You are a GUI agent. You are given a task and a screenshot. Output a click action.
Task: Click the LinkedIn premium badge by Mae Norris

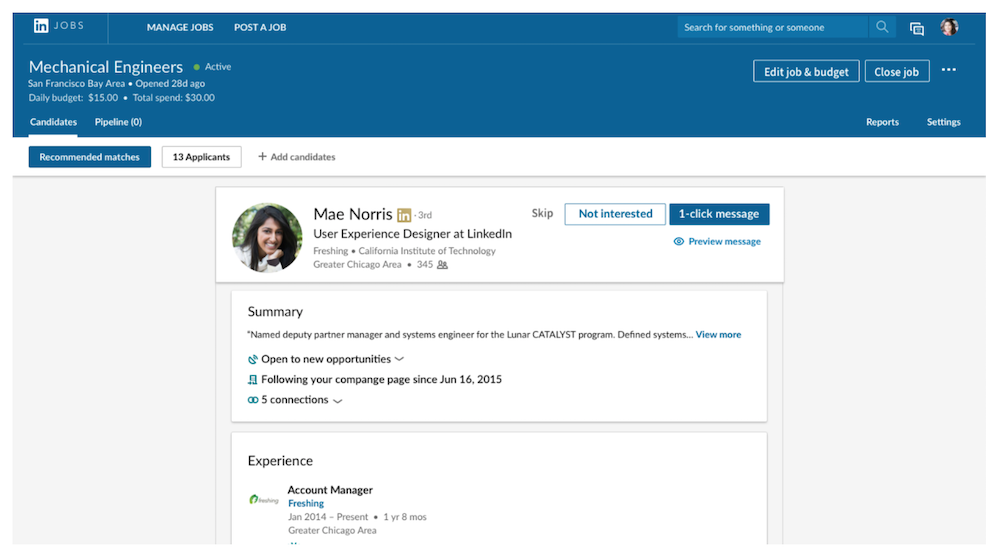404,215
